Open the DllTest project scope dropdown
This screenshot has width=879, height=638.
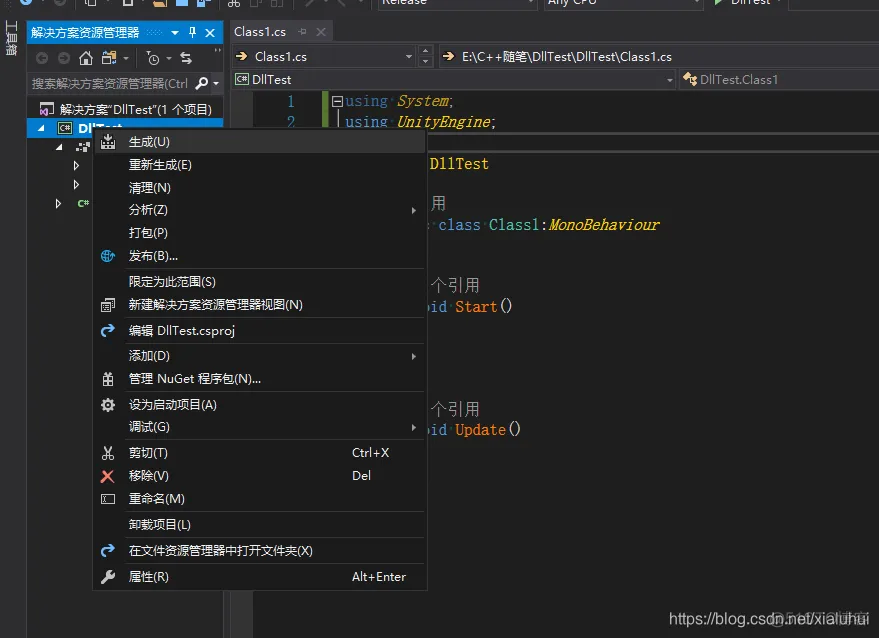coord(669,80)
